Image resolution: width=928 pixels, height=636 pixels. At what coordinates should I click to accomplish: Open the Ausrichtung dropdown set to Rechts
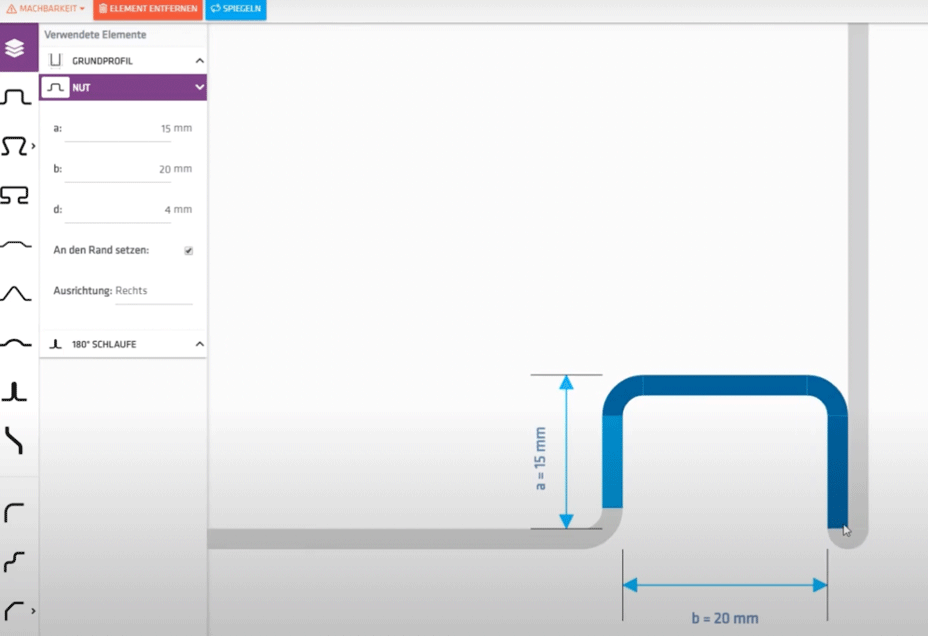152,291
